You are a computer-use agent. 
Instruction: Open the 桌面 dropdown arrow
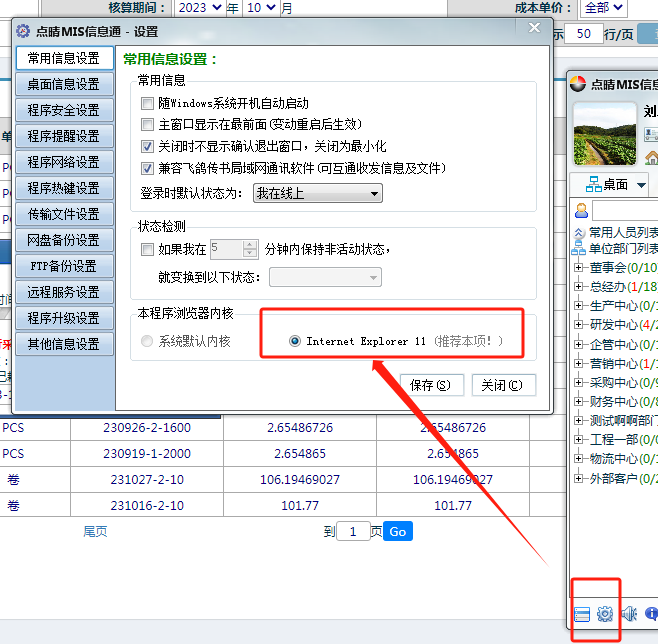click(x=641, y=184)
